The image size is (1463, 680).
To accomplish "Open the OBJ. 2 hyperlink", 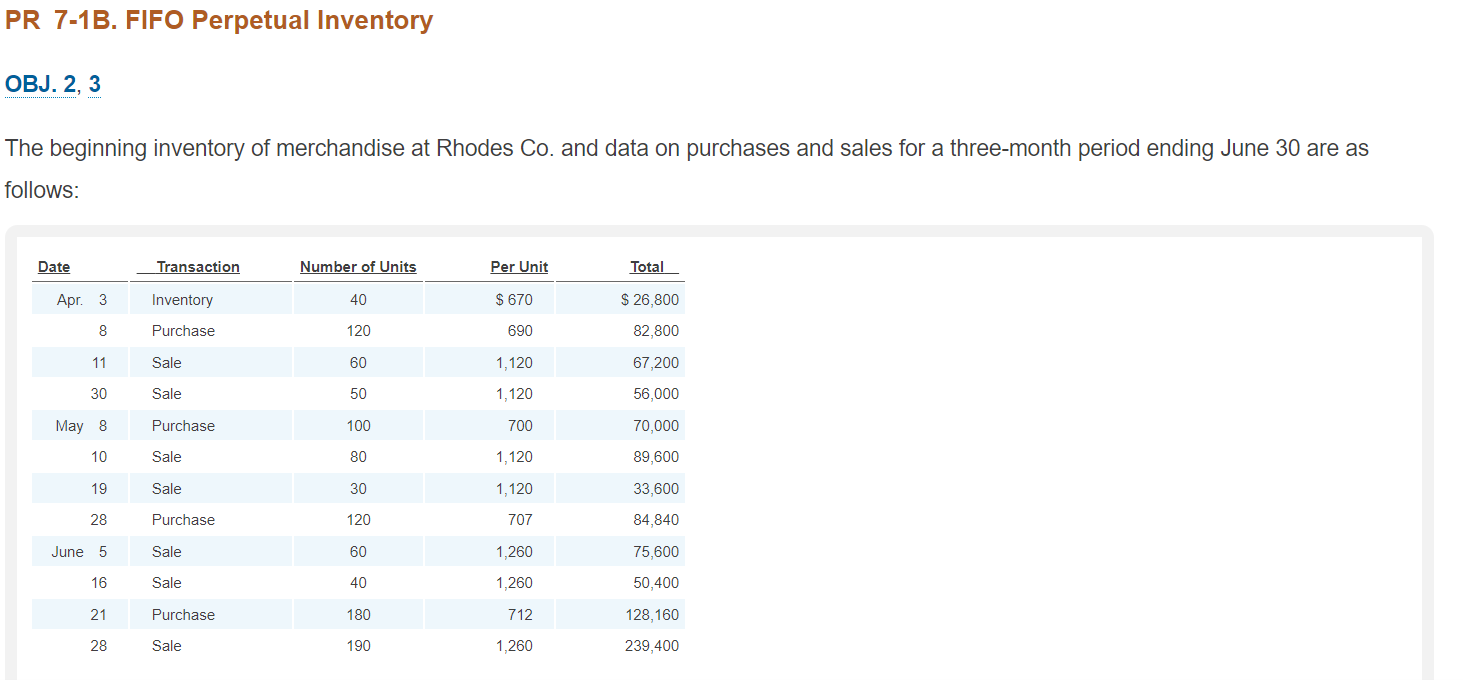I will pyautogui.click(x=38, y=86).
